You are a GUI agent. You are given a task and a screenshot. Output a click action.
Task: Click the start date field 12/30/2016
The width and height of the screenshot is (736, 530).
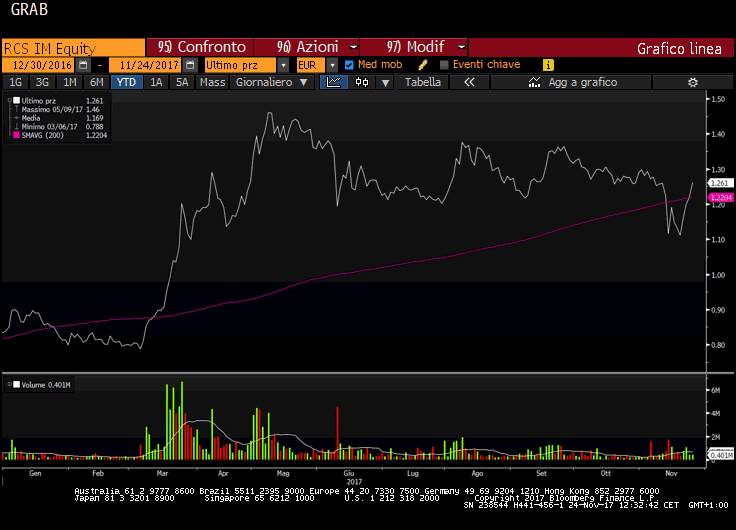[46, 64]
